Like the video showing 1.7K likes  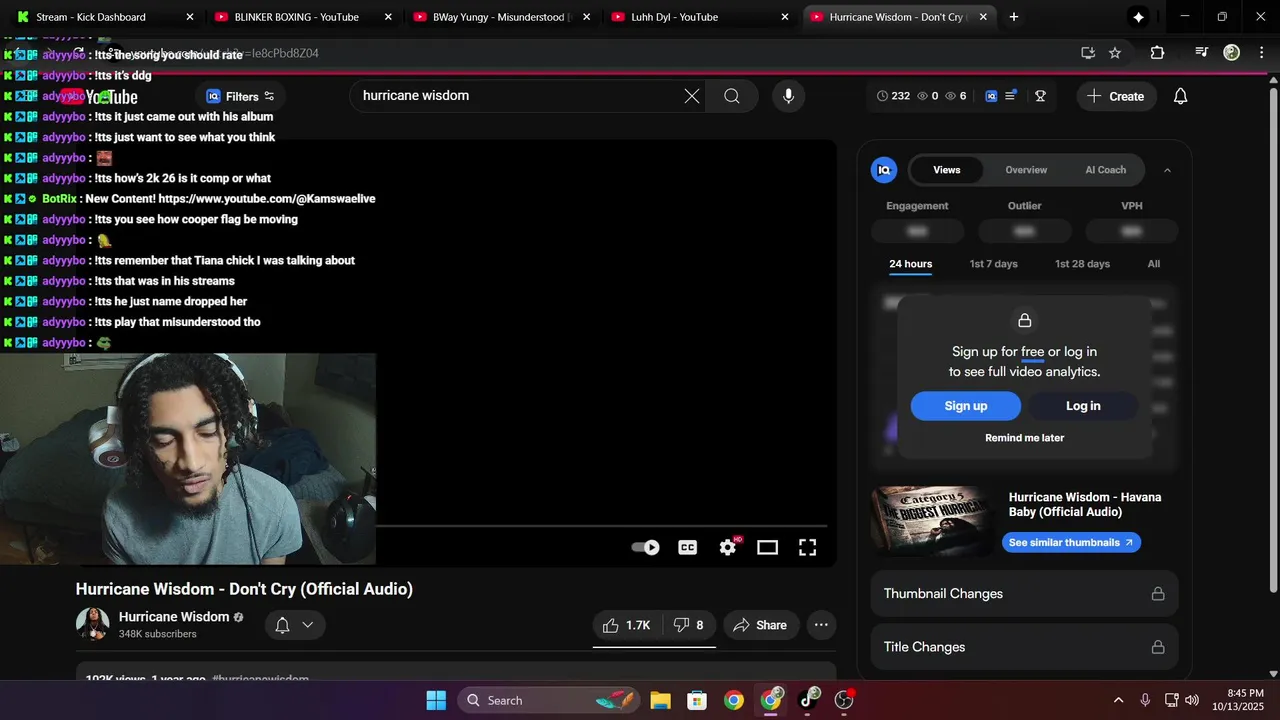(626, 625)
